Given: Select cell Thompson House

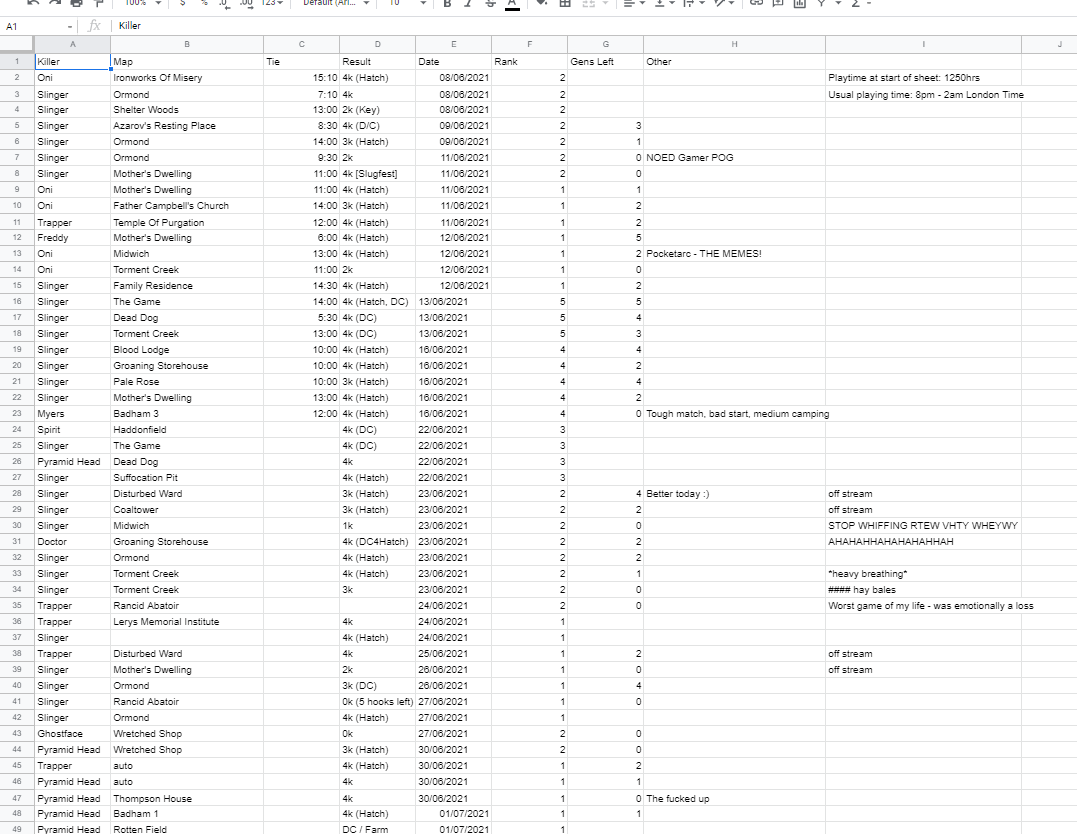Looking at the screenshot, I should point(187,798).
